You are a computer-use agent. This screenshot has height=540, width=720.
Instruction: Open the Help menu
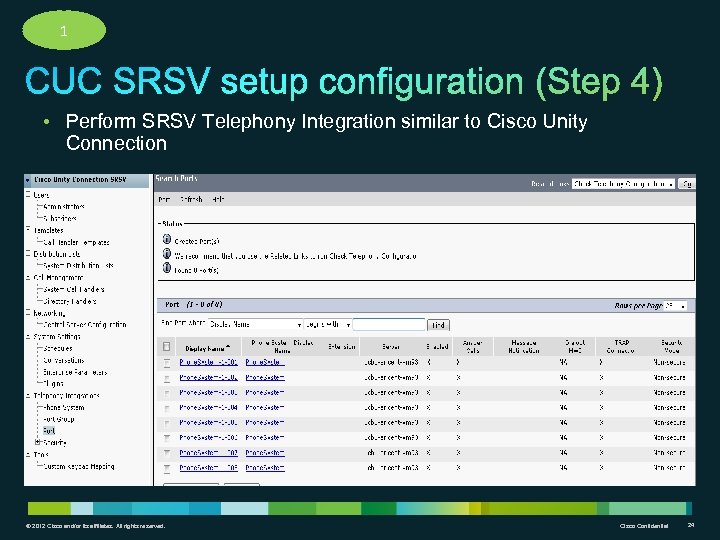pyautogui.click(x=218, y=199)
